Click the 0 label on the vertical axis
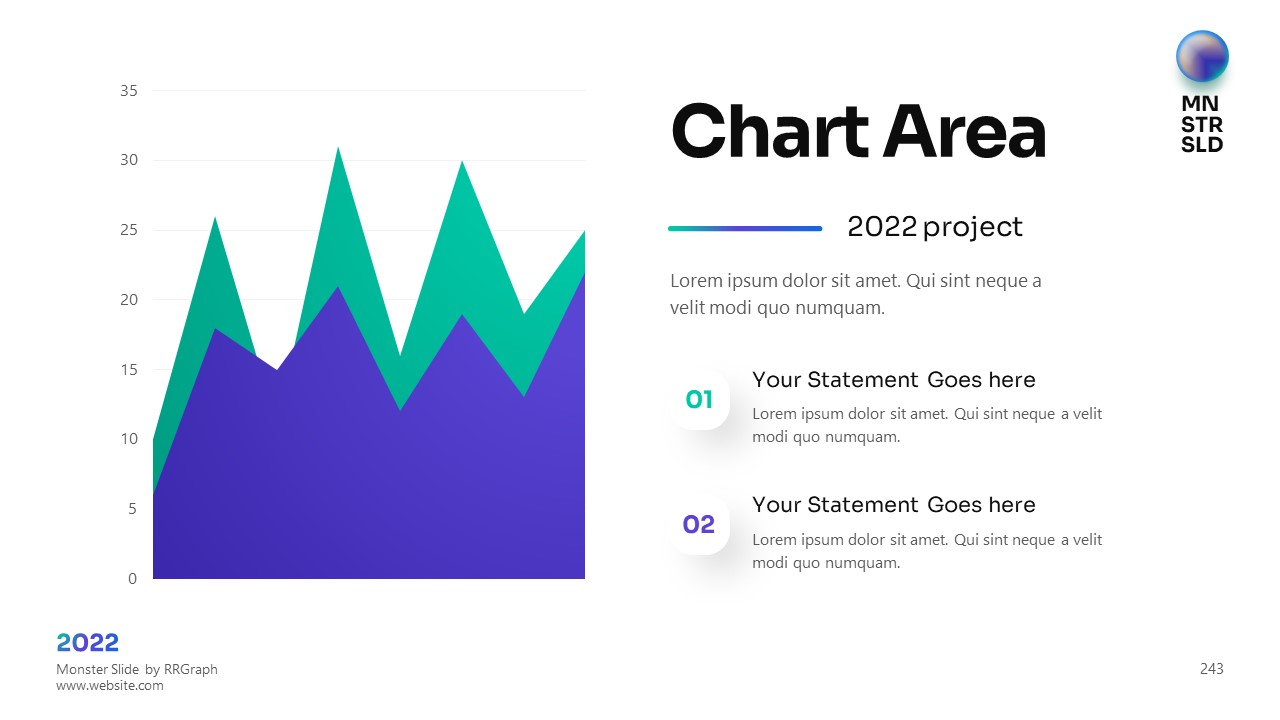The image size is (1280, 720). tap(133, 579)
